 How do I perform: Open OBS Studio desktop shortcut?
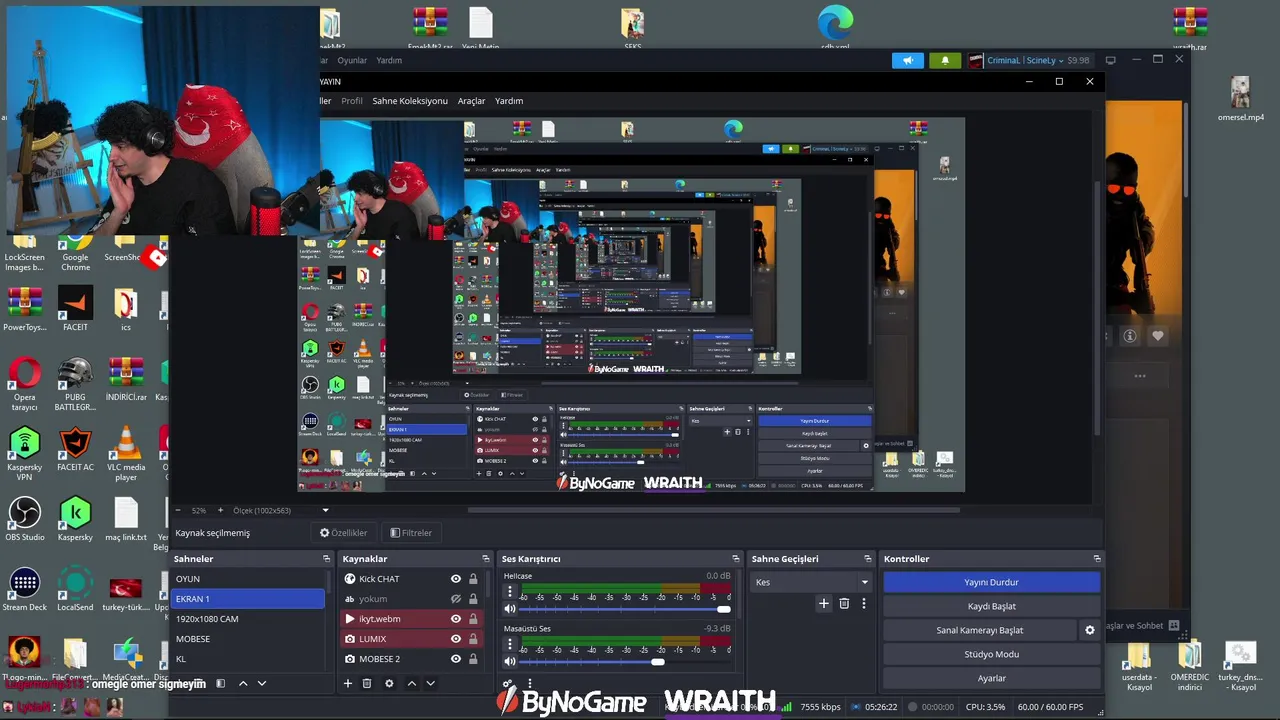[25, 520]
